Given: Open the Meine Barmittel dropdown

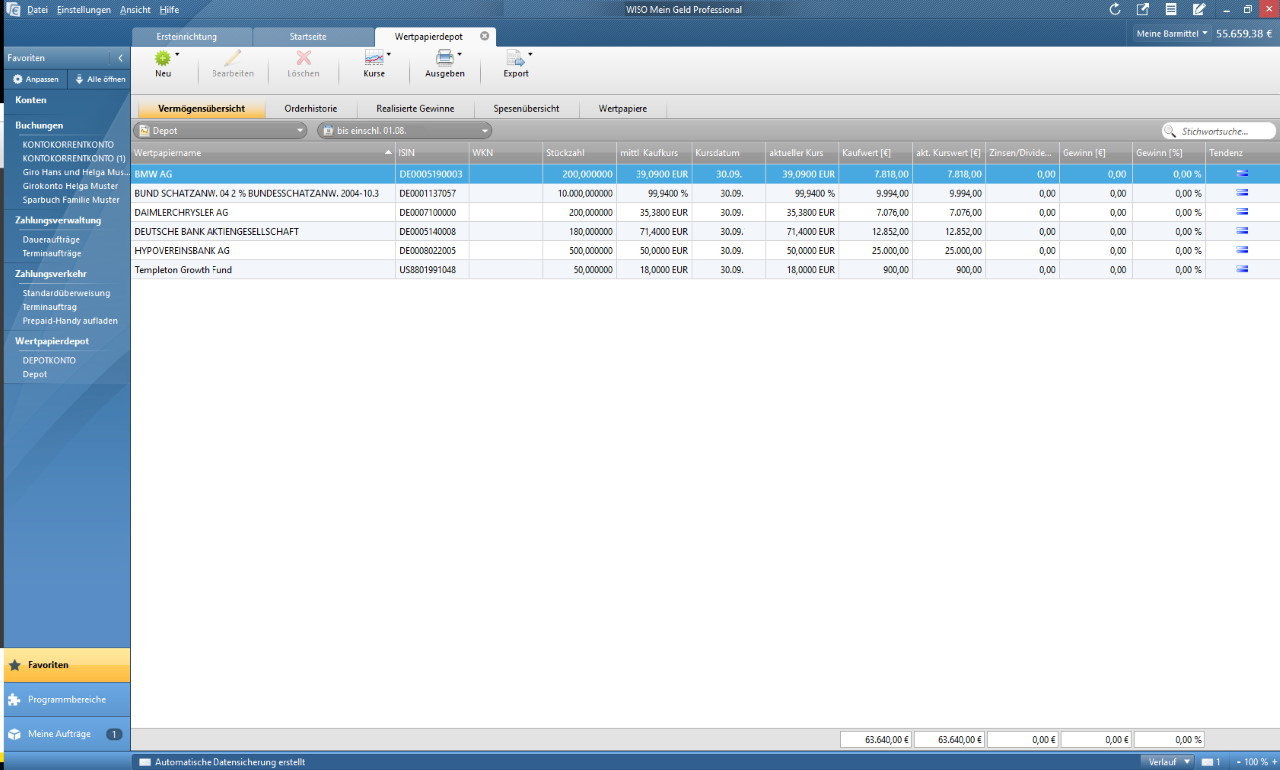Looking at the screenshot, I should [1172, 33].
